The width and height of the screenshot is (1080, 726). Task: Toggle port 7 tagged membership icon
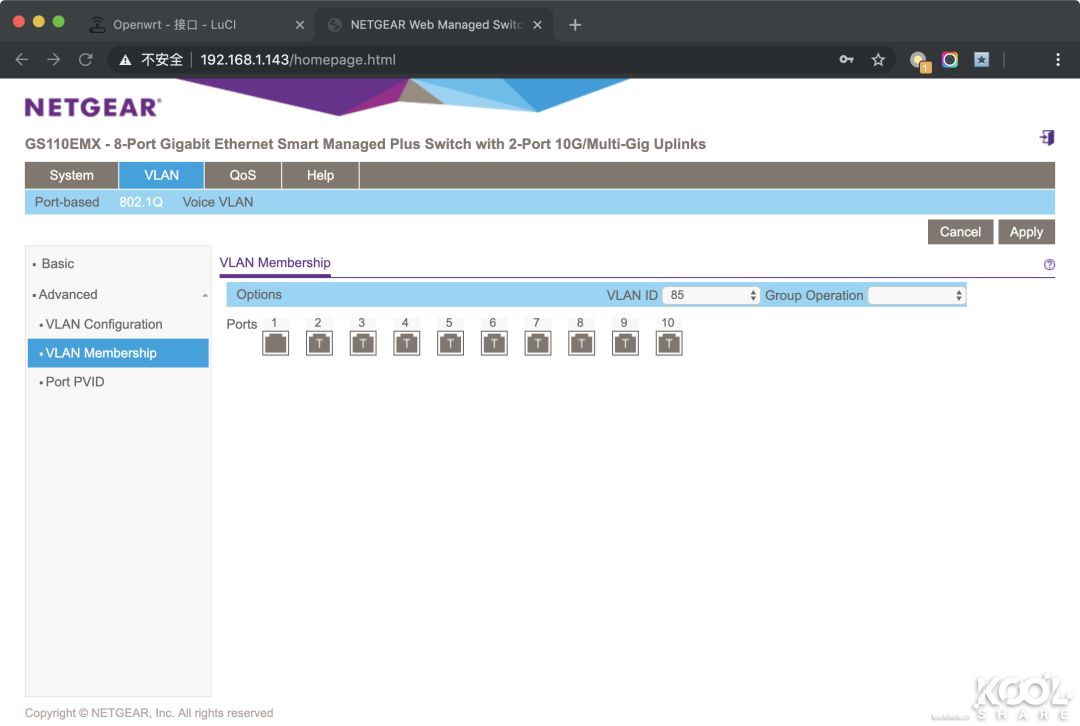[538, 343]
